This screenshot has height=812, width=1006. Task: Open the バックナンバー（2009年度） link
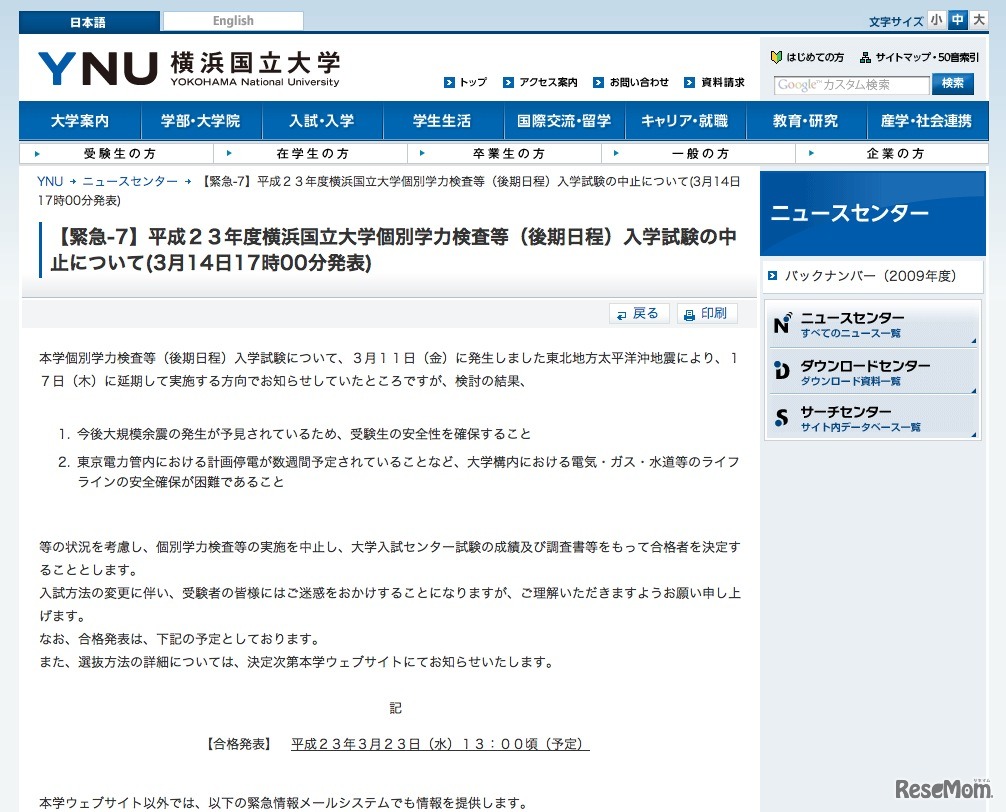pos(872,276)
